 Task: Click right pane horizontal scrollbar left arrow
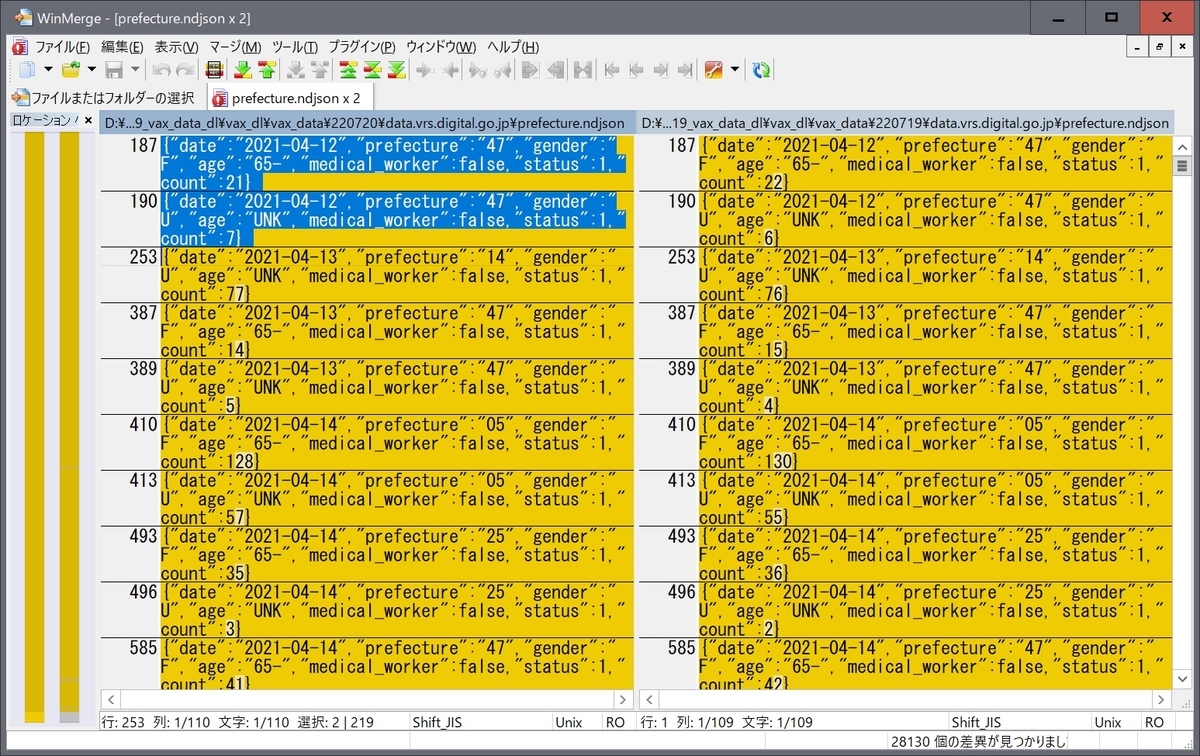647,700
